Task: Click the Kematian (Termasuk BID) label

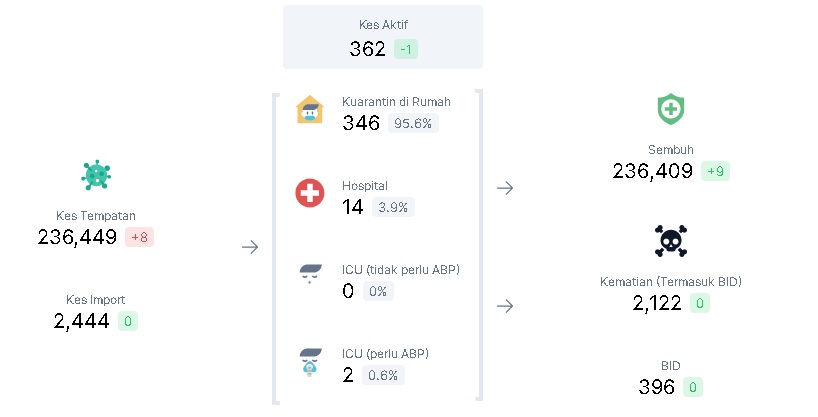Action: tap(671, 282)
